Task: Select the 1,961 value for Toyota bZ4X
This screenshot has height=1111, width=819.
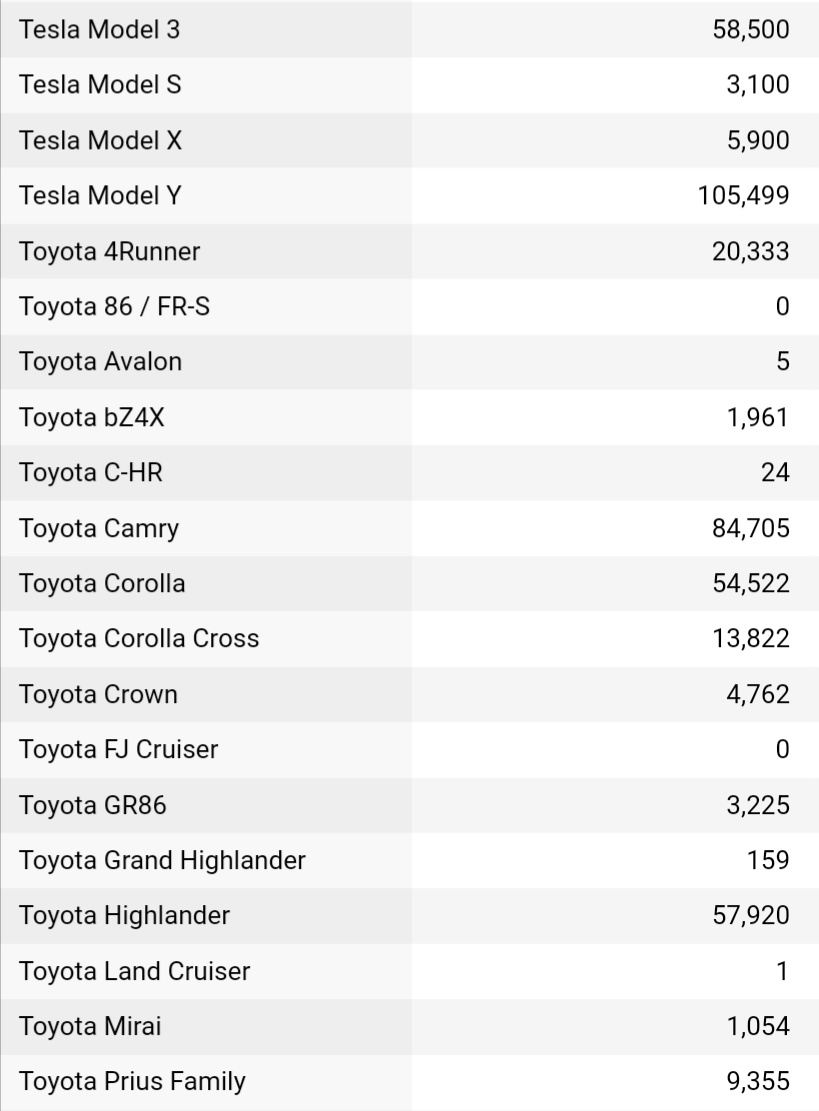Action: click(x=757, y=417)
